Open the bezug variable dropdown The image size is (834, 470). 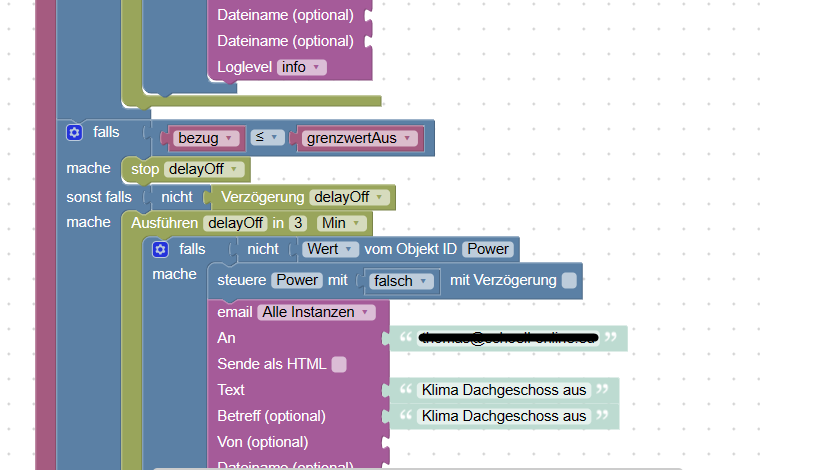click(x=205, y=138)
